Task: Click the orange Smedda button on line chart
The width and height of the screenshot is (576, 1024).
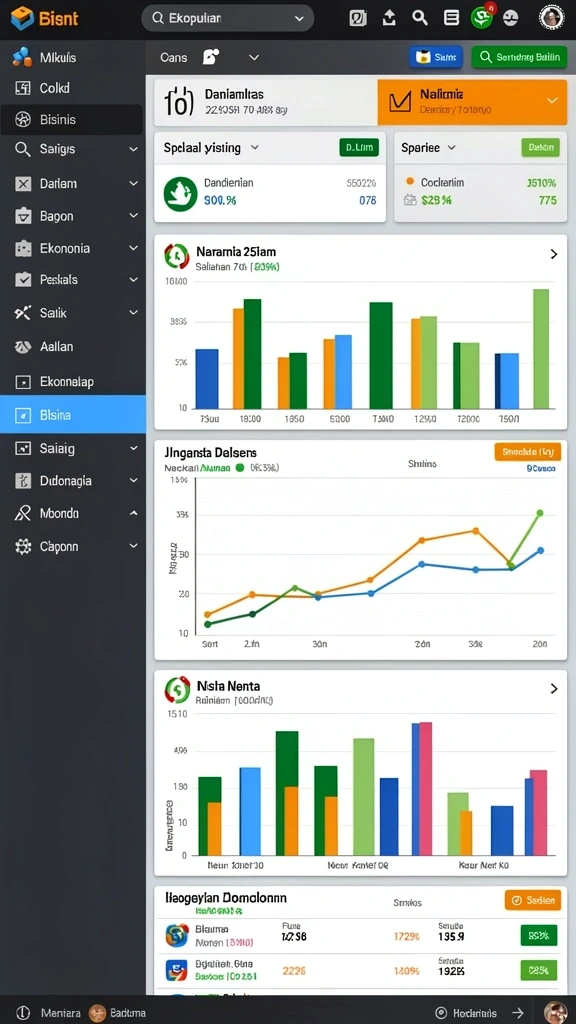Action: point(527,451)
